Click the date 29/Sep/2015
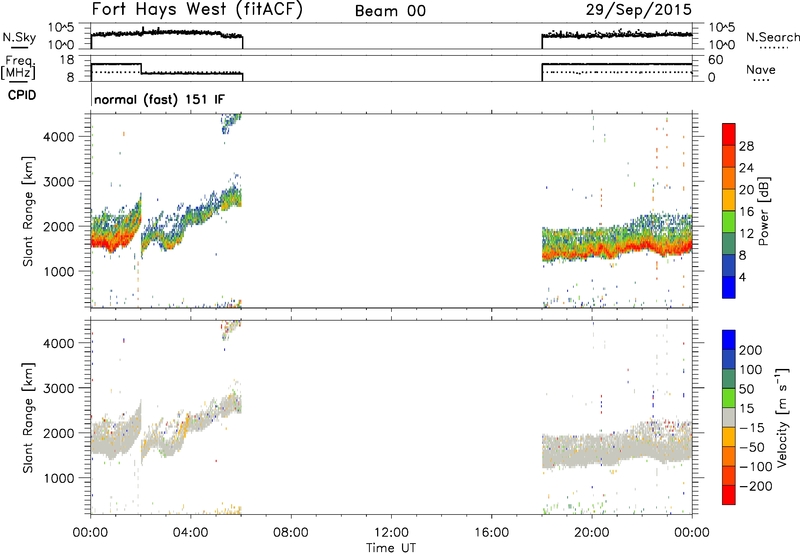The height and width of the screenshot is (554, 800). coord(638,10)
